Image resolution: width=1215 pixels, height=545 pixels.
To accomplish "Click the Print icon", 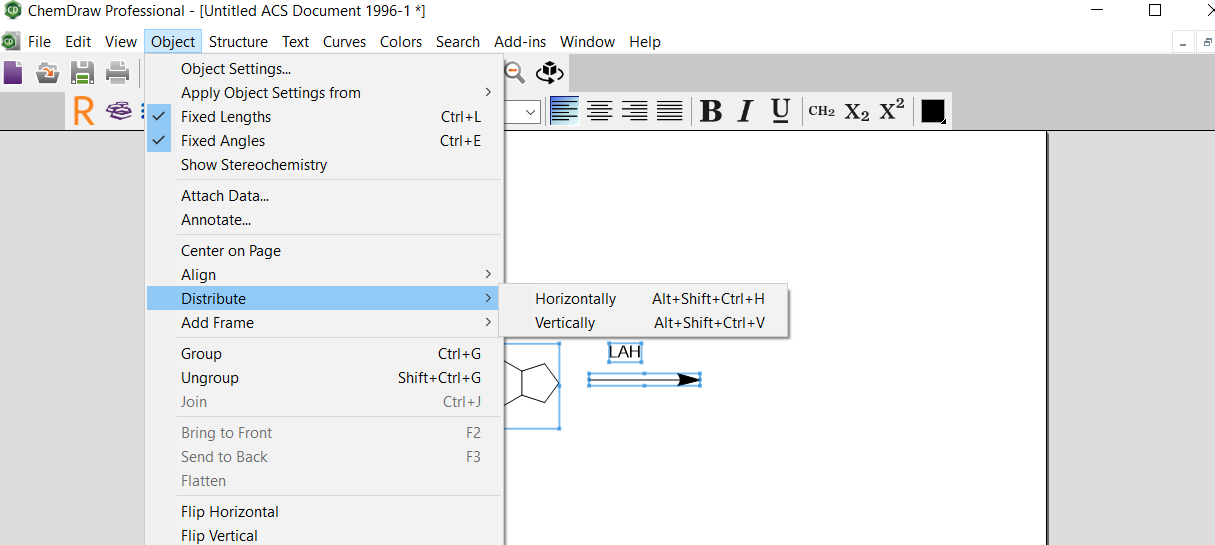I will pos(117,73).
